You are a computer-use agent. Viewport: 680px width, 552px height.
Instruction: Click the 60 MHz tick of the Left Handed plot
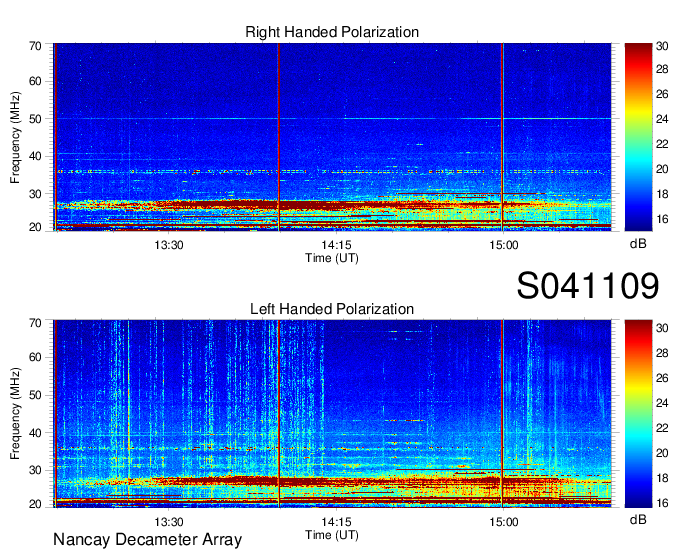point(35,357)
